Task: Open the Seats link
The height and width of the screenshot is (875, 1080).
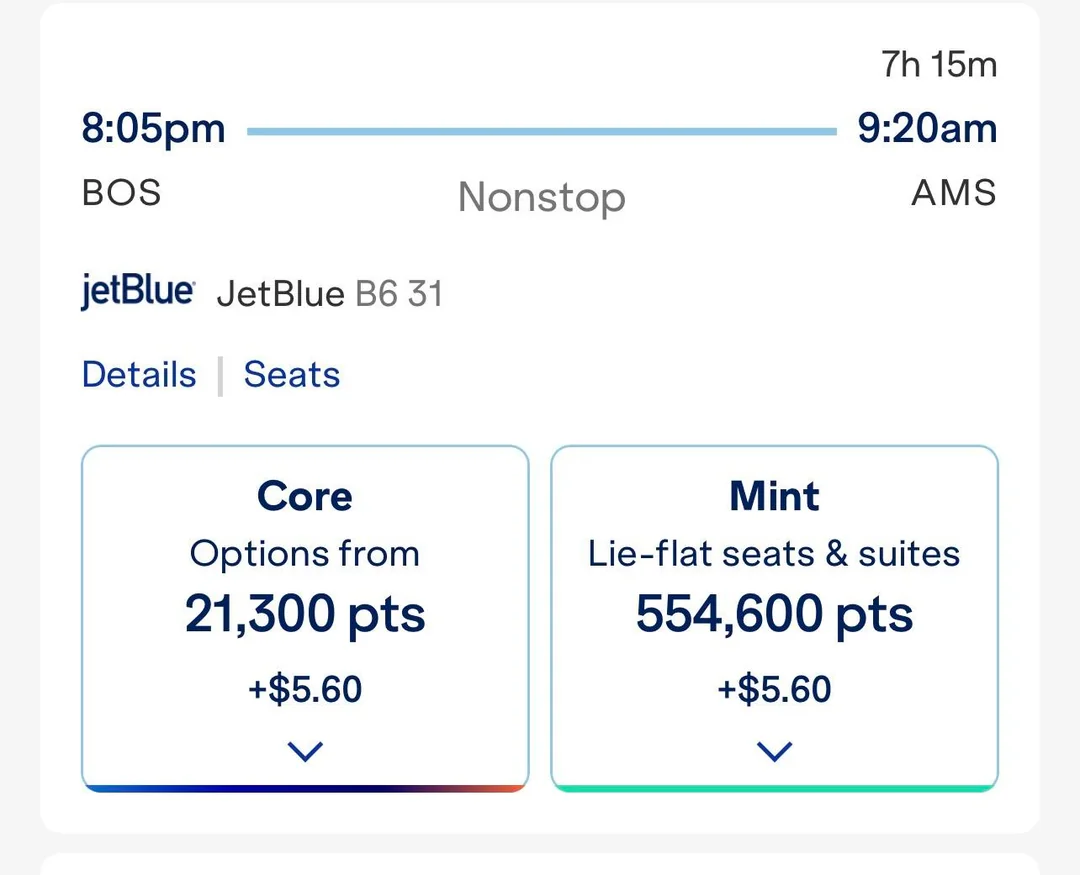Action: [x=292, y=375]
